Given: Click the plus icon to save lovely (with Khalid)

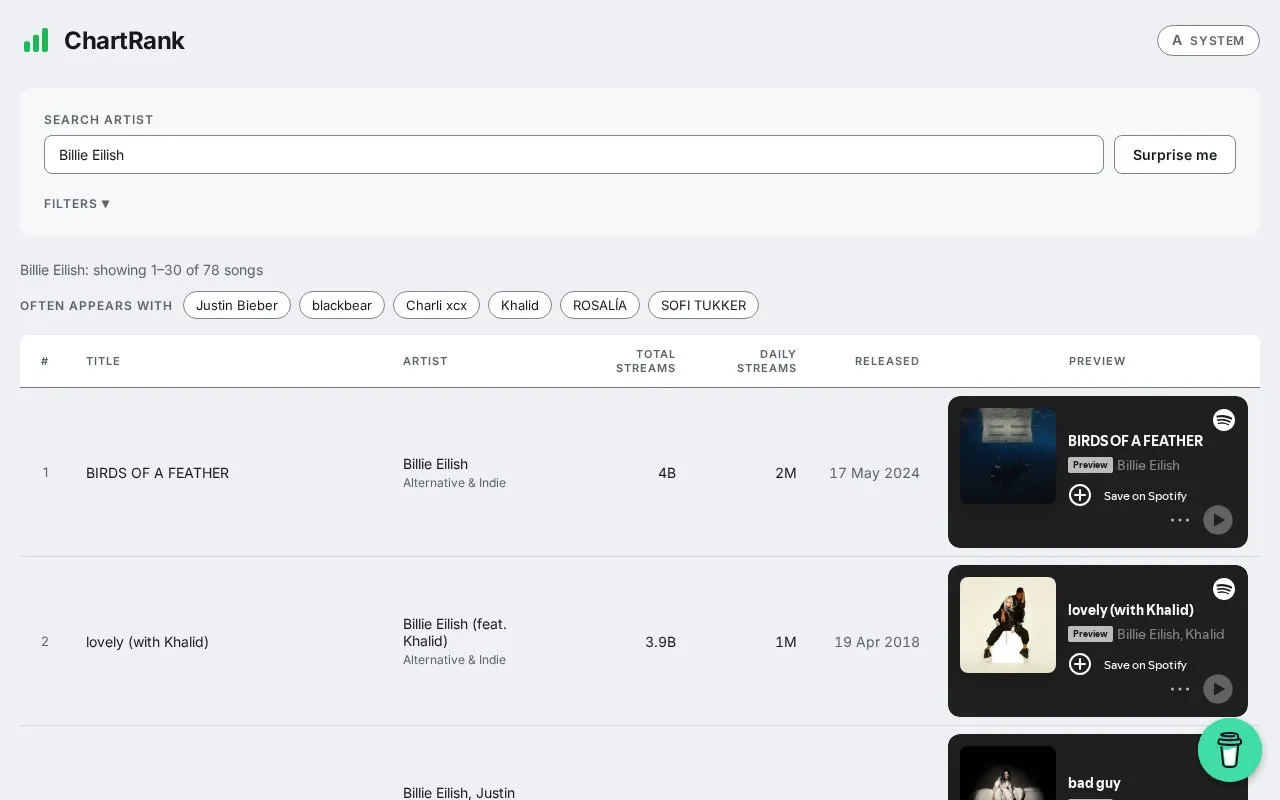Looking at the screenshot, I should click(1080, 664).
